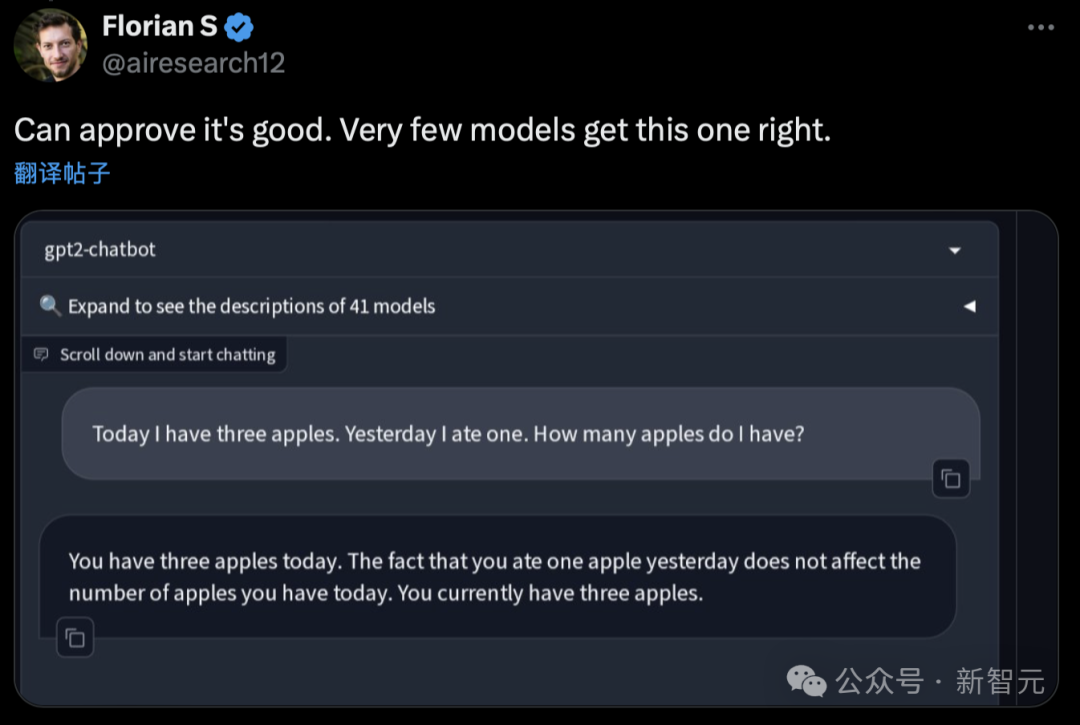Click the Scroll down and start chatting label
This screenshot has width=1080, height=725.
(167, 355)
